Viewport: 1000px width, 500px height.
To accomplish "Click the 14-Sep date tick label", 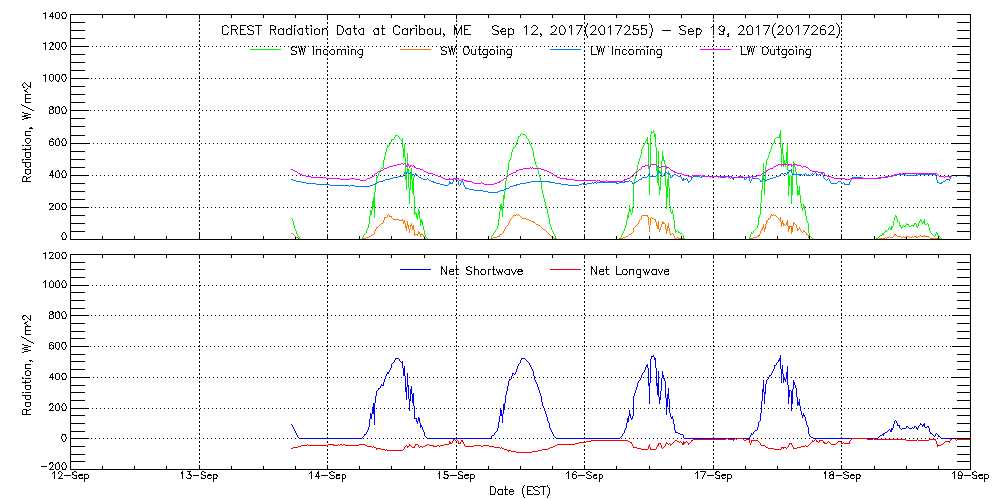I will (x=328, y=477).
